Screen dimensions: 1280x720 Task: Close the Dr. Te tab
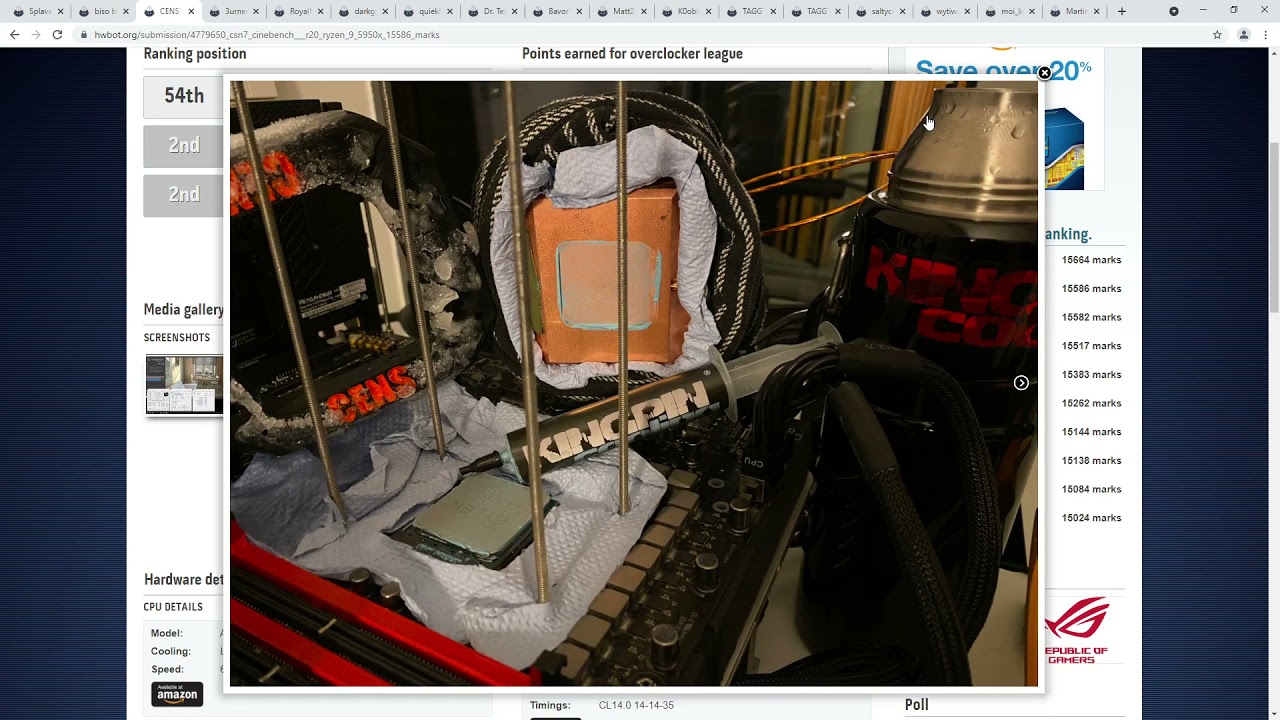515,12
